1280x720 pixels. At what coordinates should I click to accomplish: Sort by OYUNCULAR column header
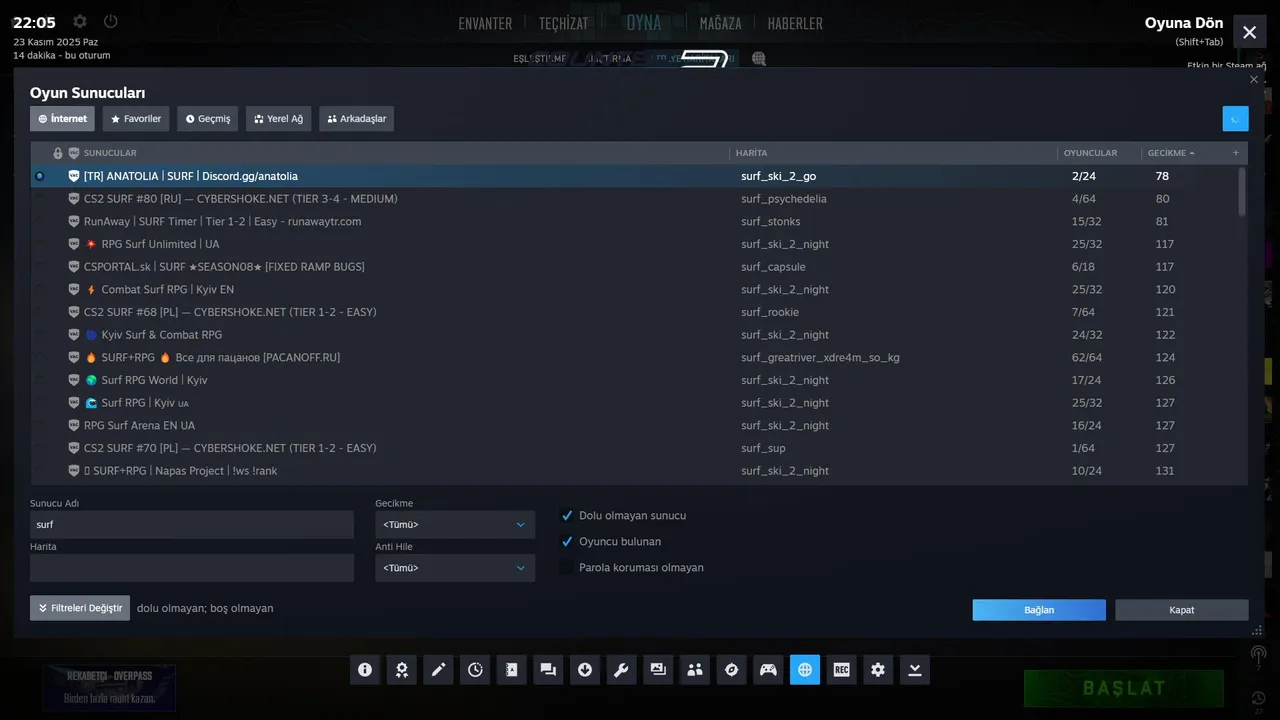[x=1090, y=153]
